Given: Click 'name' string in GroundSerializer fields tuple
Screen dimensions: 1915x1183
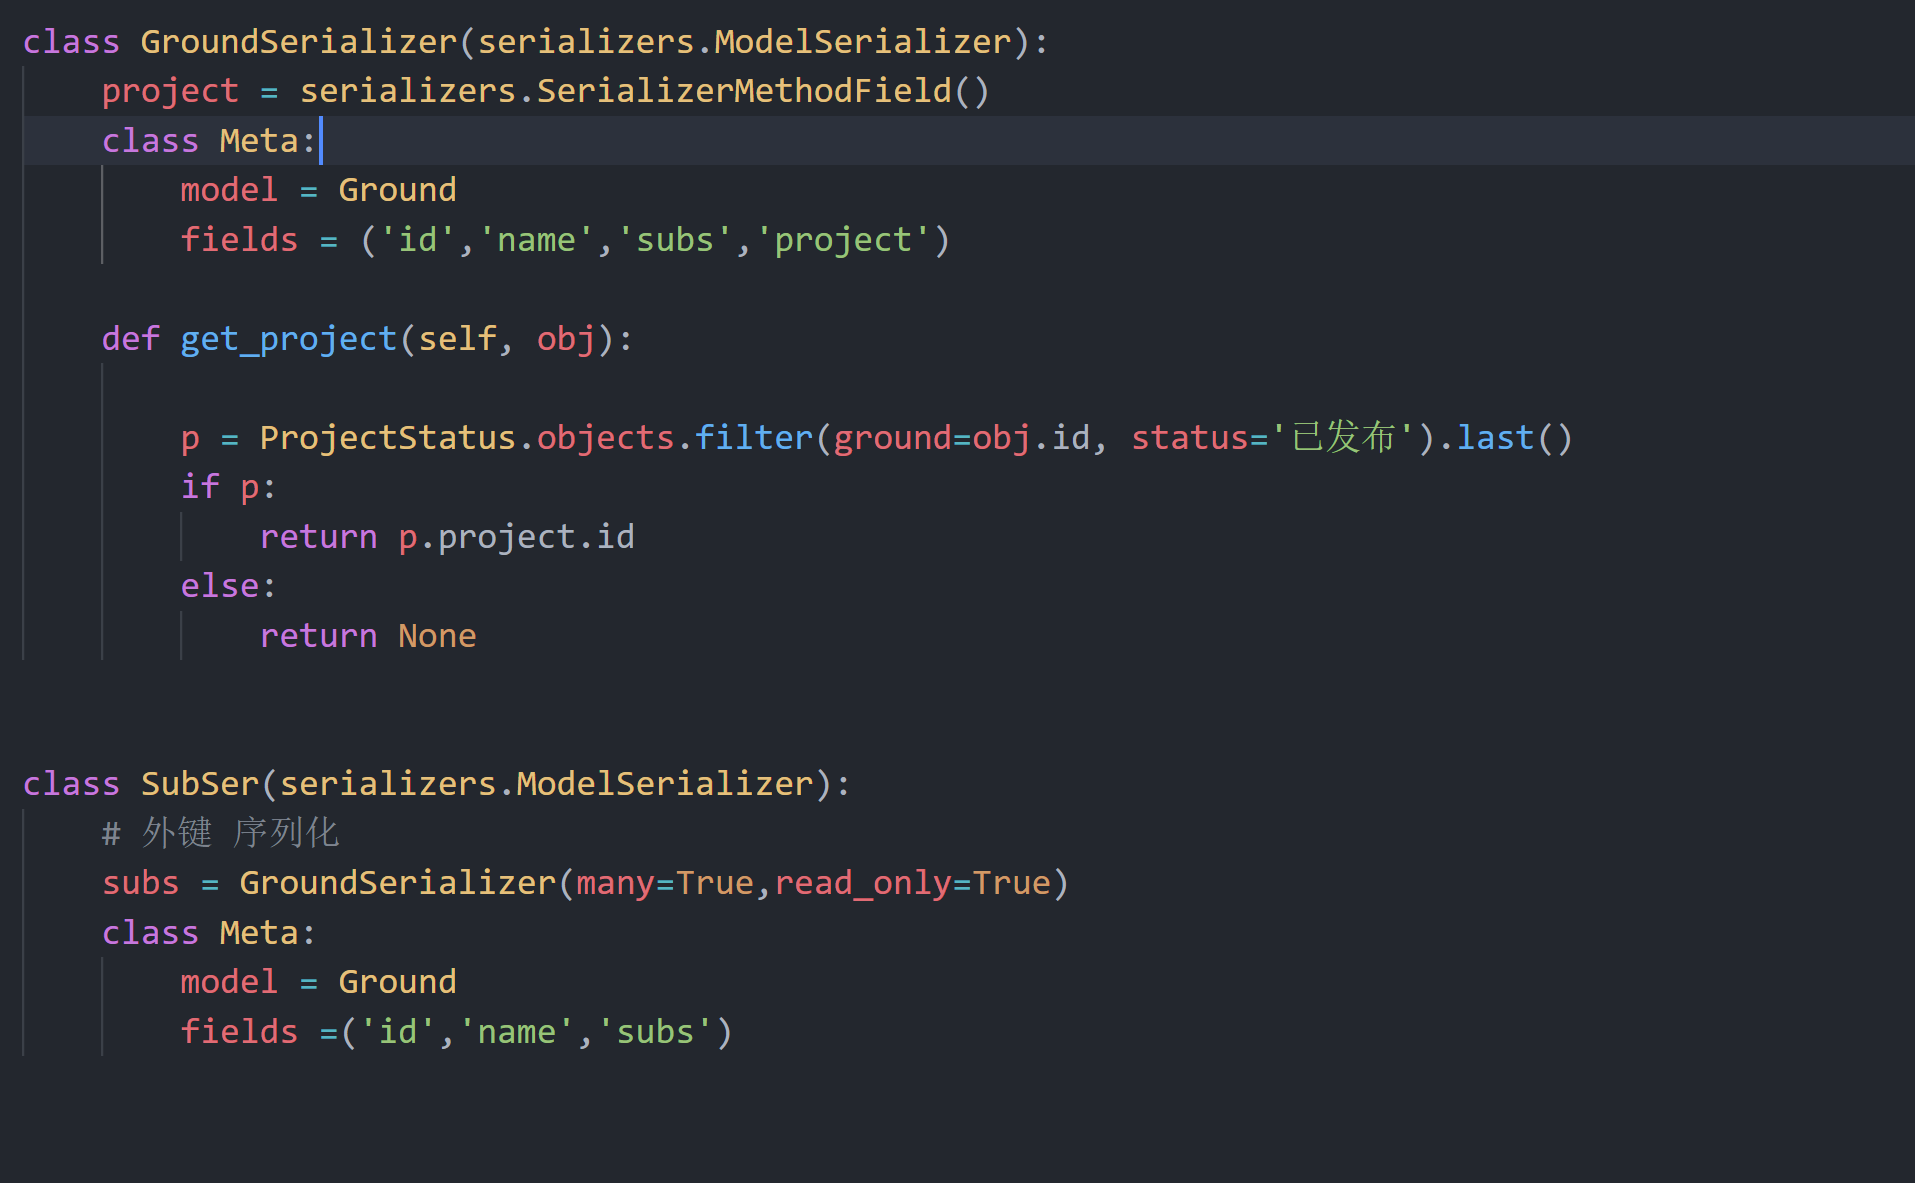Looking at the screenshot, I should 536,240.
